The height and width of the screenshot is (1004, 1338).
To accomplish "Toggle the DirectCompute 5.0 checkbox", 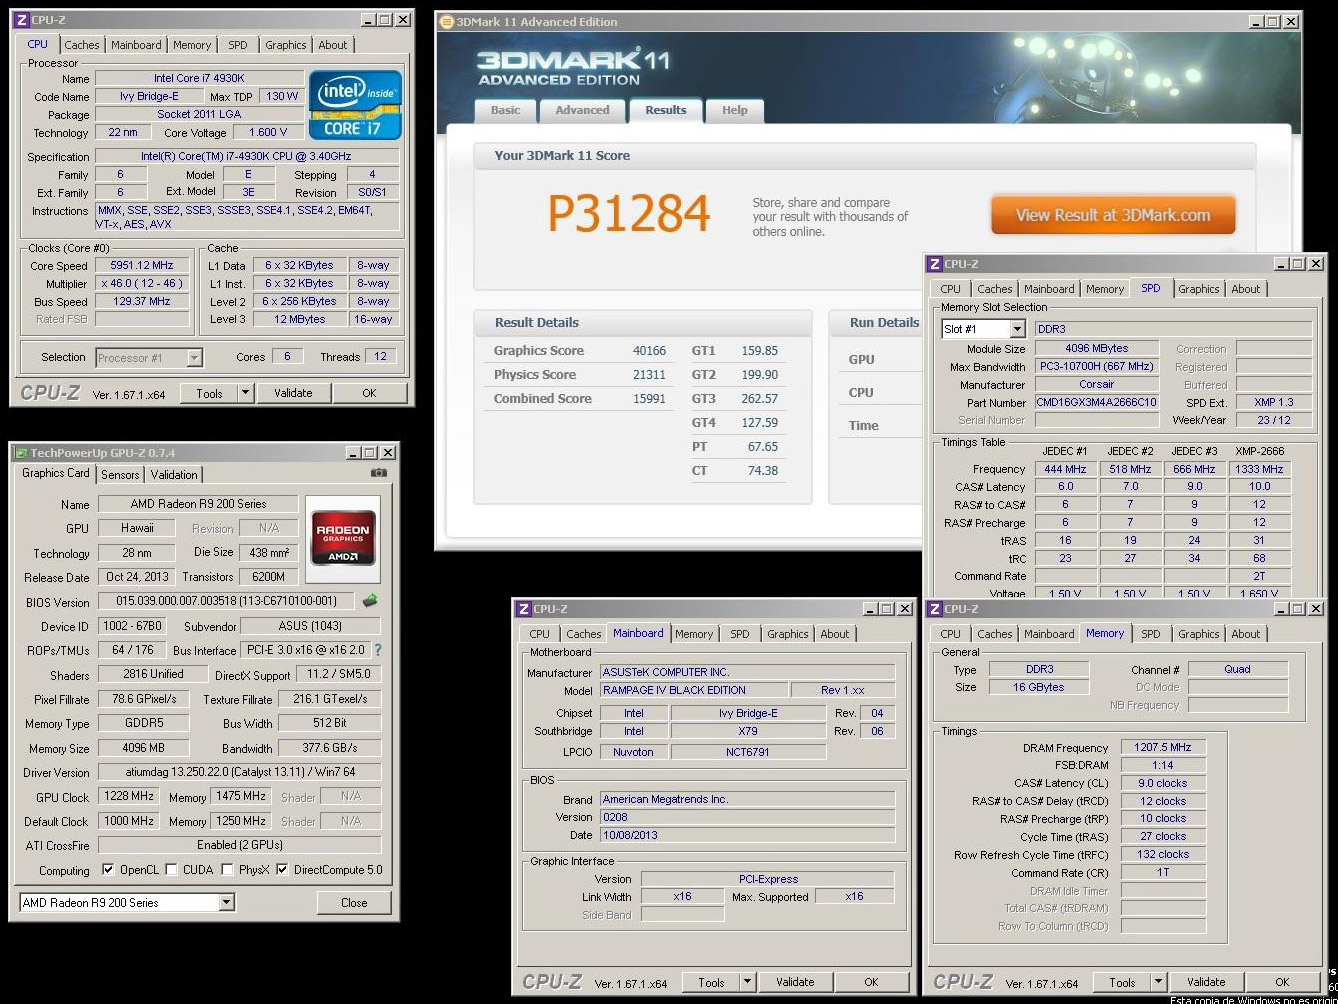I will point(282,870).
